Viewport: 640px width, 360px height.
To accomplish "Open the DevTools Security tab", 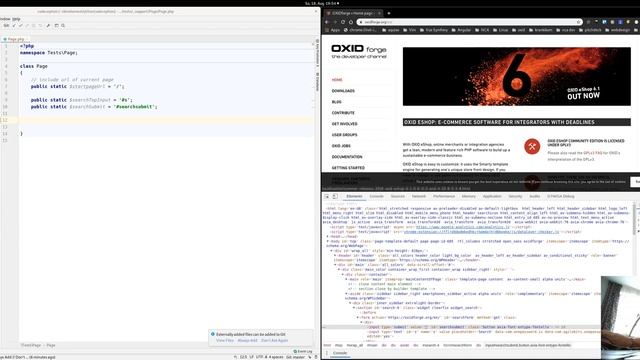I will 515,196.
